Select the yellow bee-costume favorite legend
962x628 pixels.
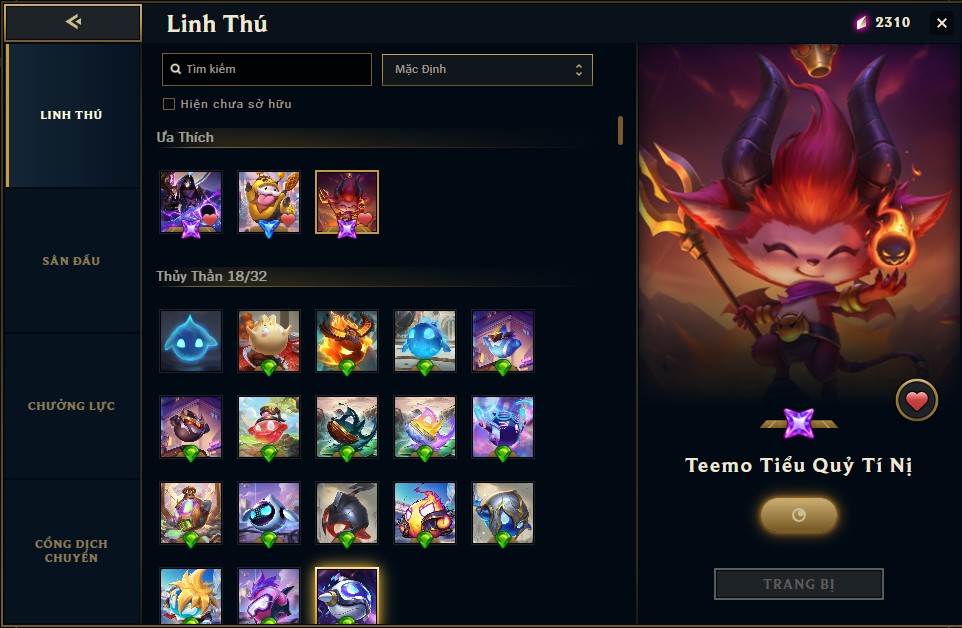(x=269, y=202)
